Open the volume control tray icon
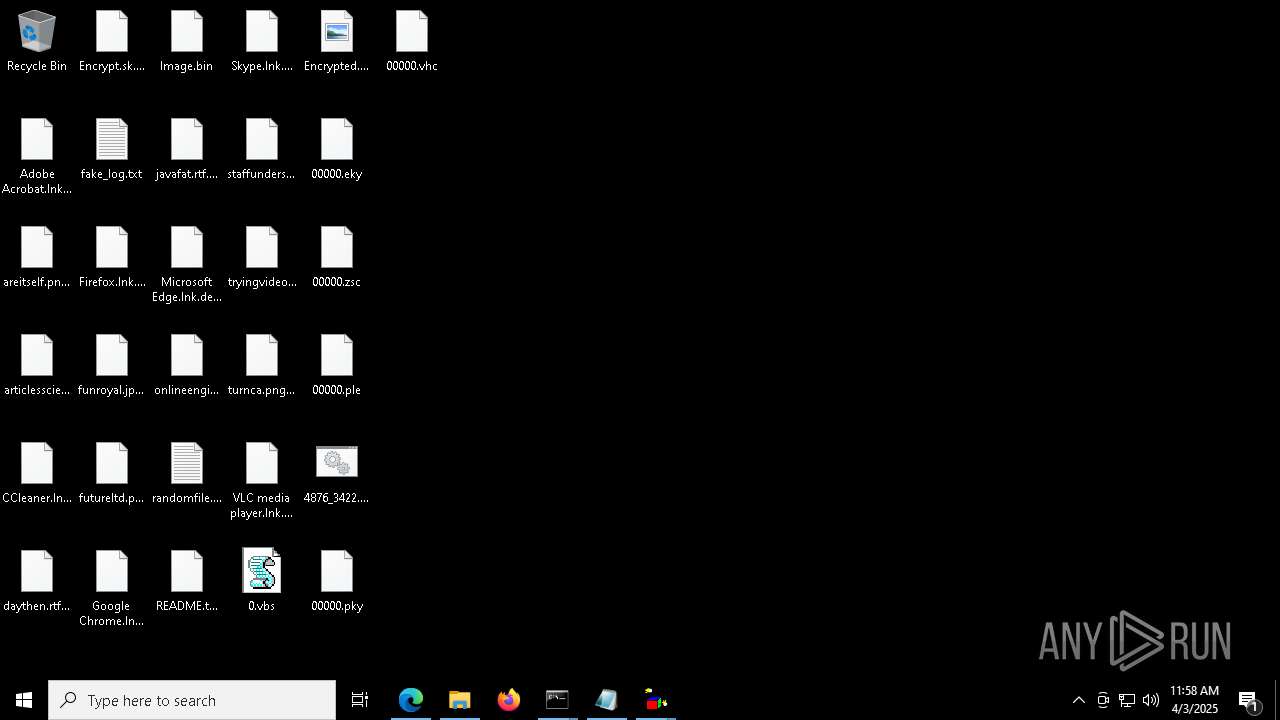The width and height of the screenshot is (1280, 720). (1151, 700)
